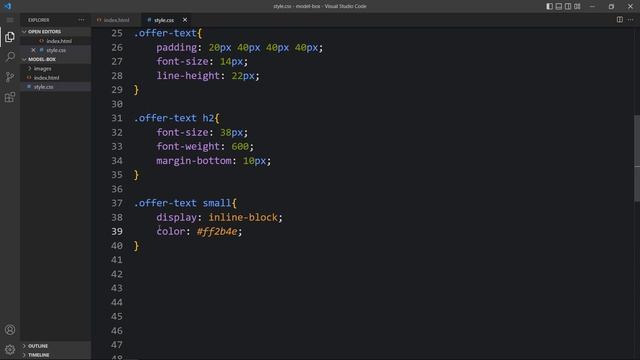Click the VS Code logo icon
The width and height of the screenshot is (640, 360).
(8, 6)
